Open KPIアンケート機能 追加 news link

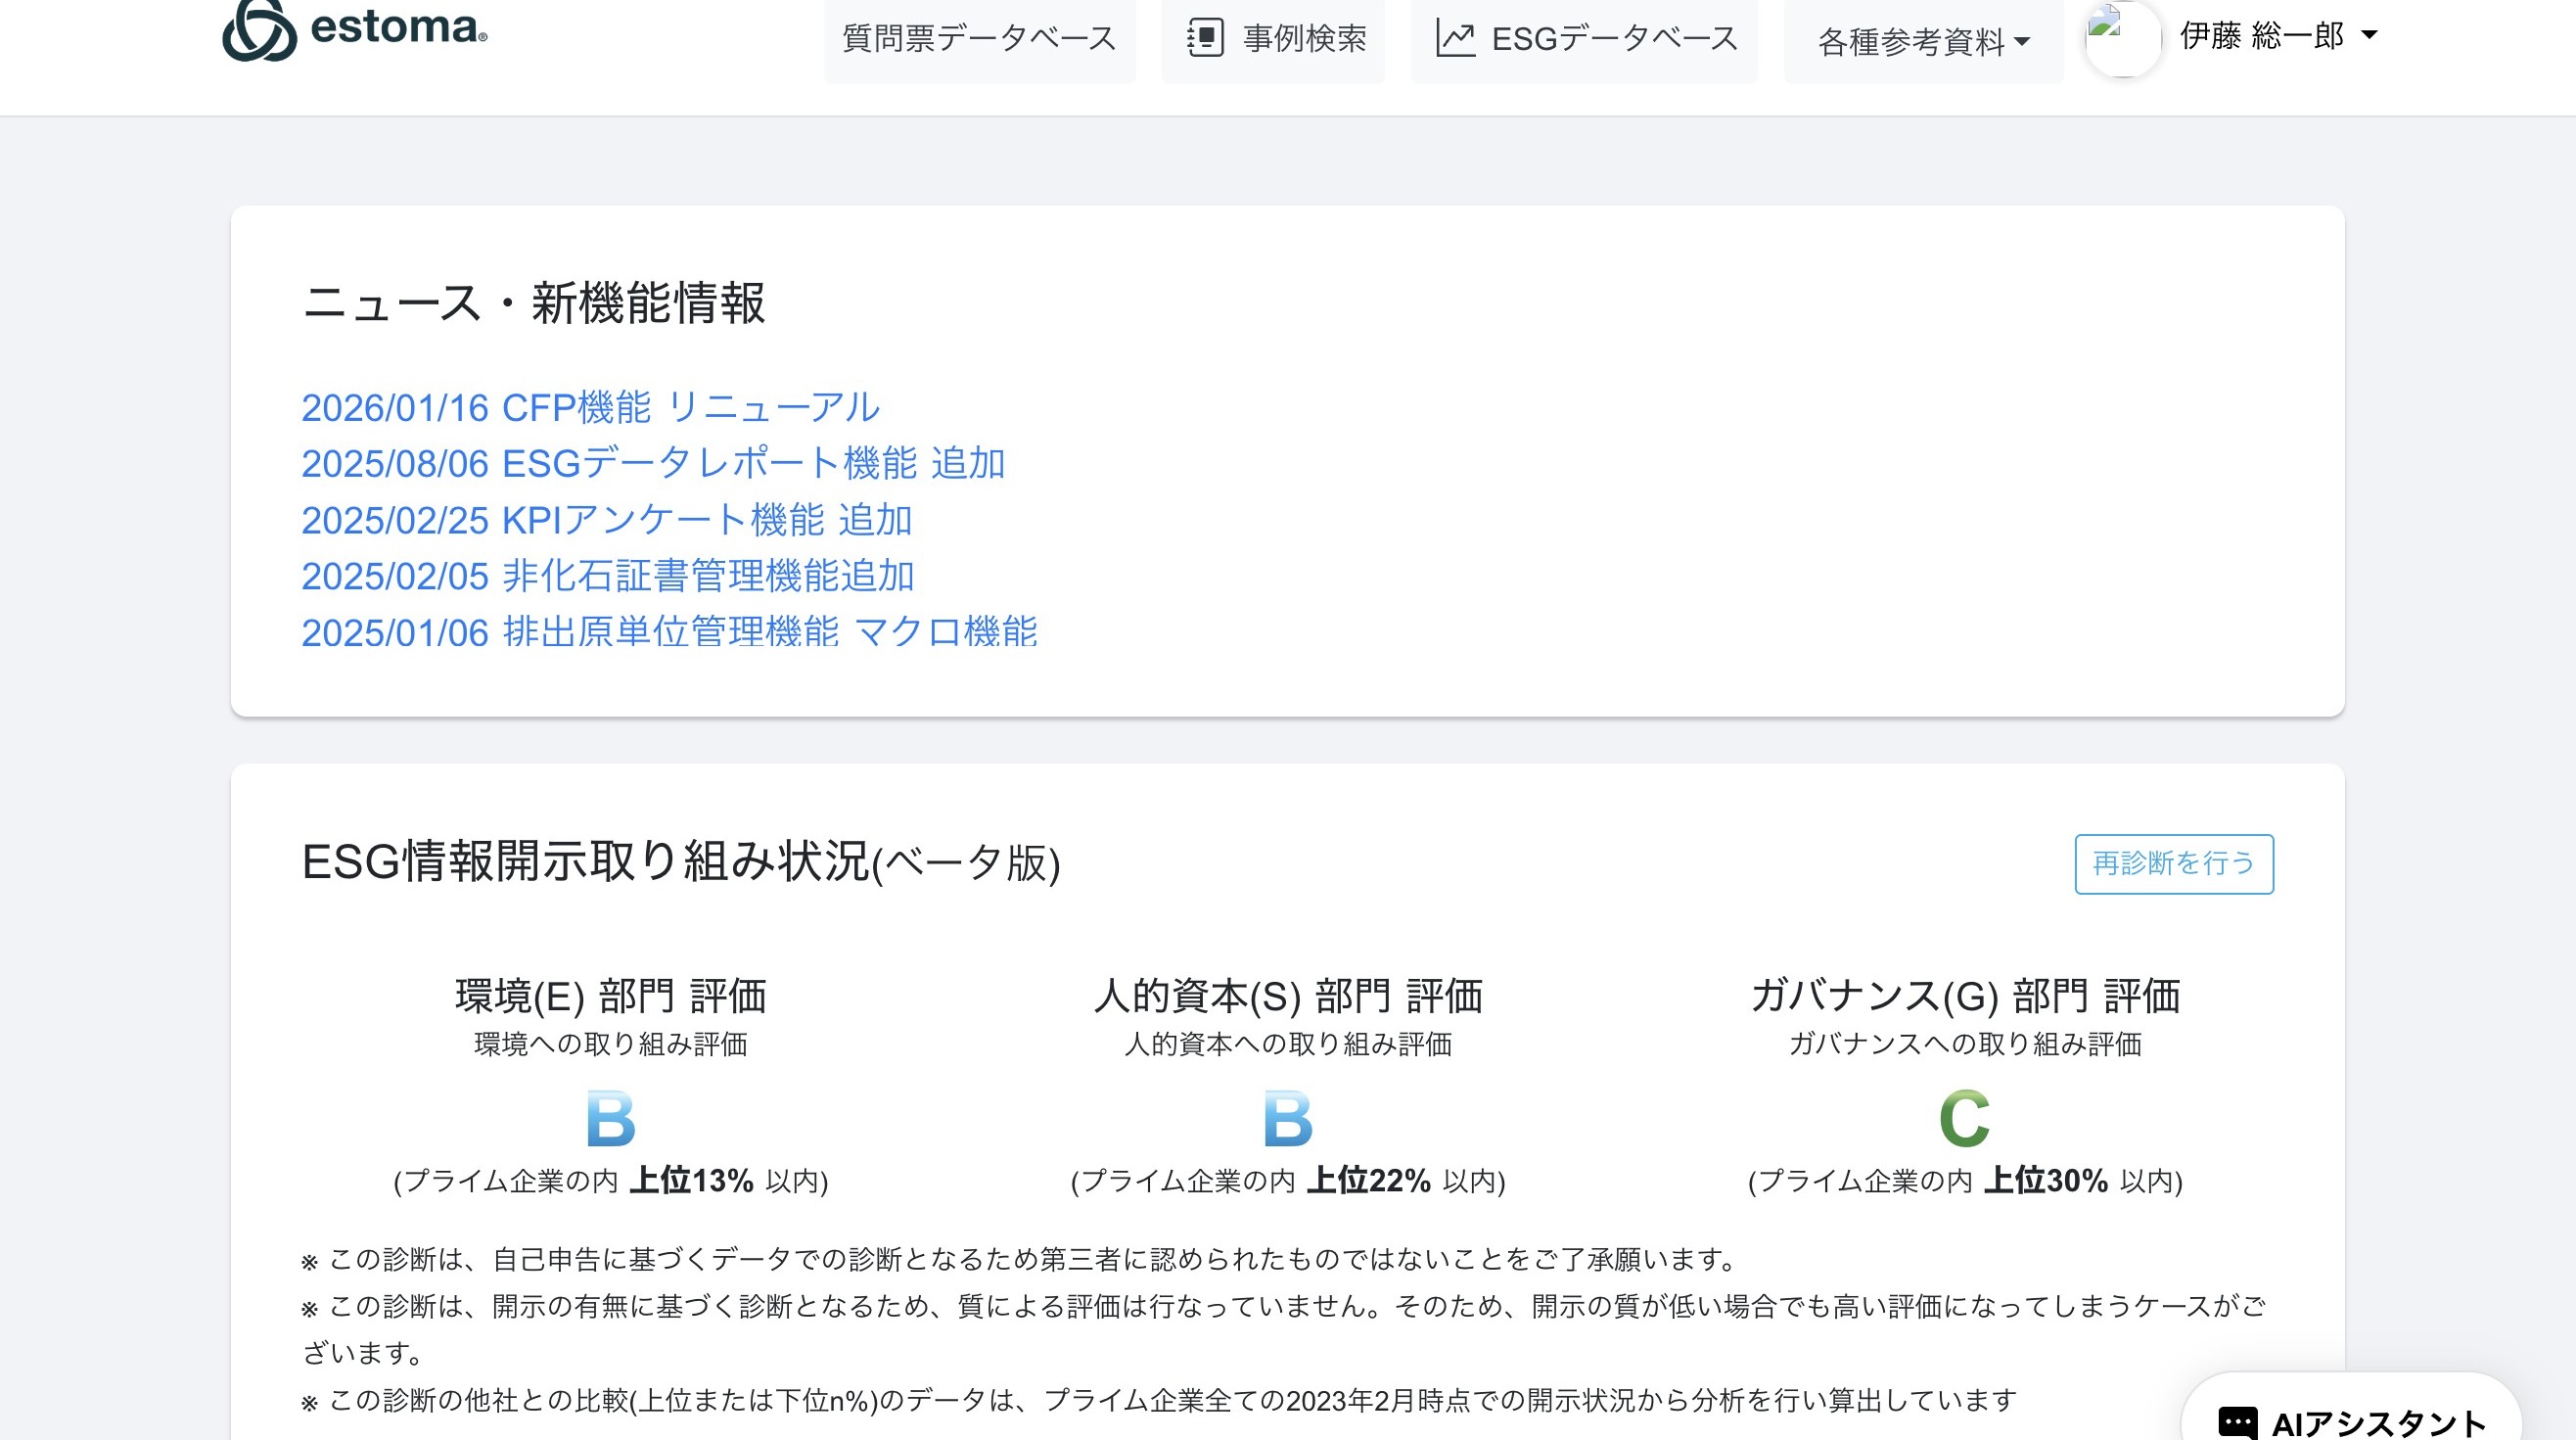606,520
